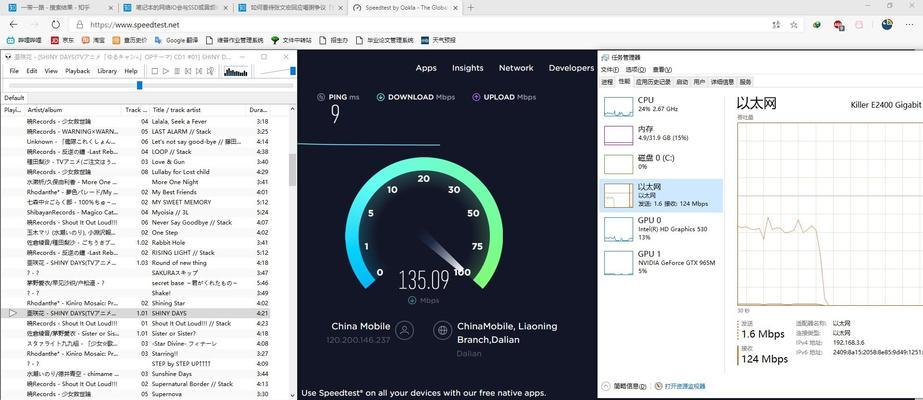Collapse Task Manager with 简略信息 button
Image resolution: width=923 pixels, height=400 pixels.
[x=625, y=386]
